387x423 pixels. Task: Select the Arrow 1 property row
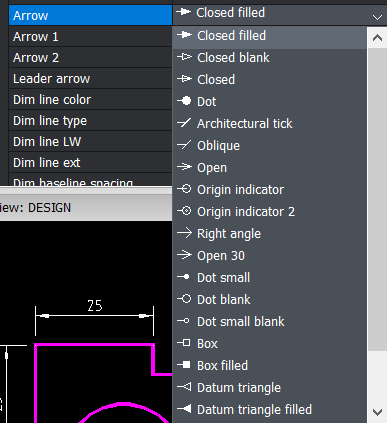pos(90,36)
